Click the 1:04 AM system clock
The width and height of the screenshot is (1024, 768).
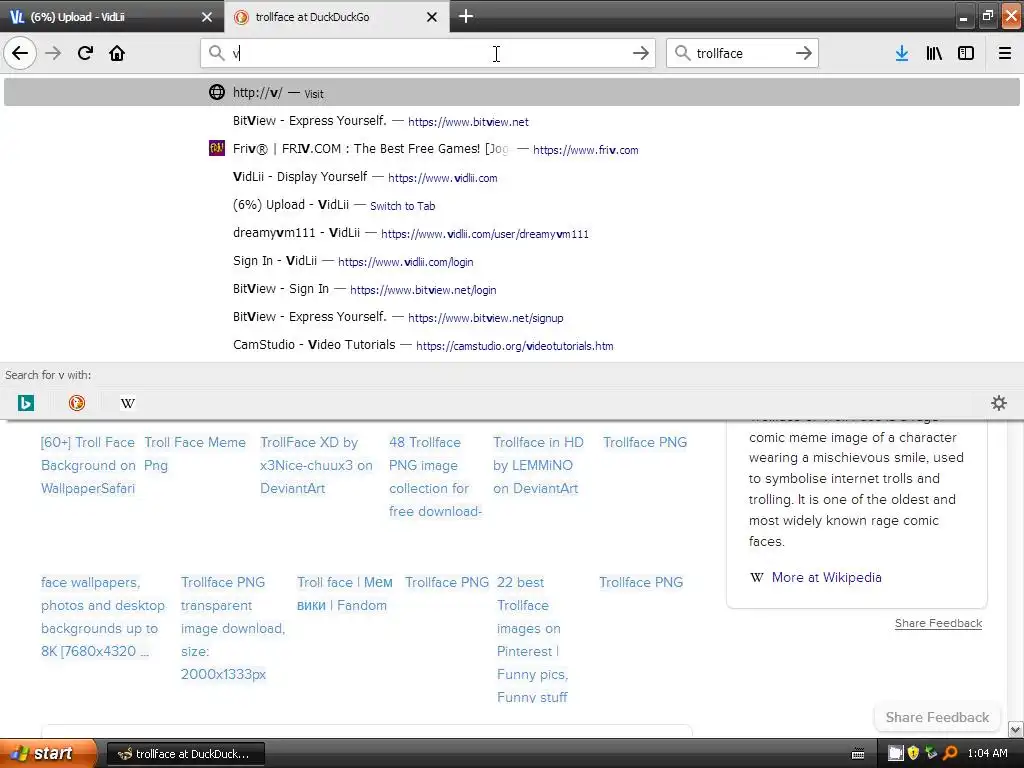987,753
